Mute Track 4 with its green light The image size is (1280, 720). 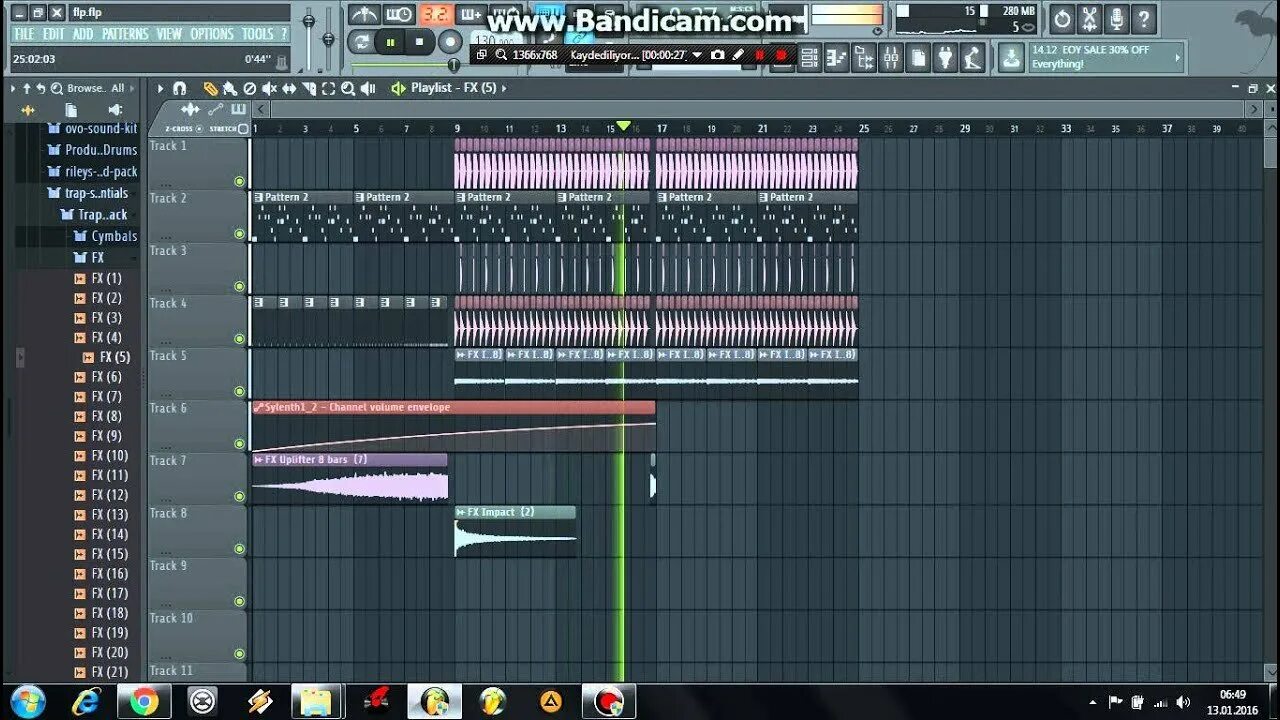pos(239,339)
